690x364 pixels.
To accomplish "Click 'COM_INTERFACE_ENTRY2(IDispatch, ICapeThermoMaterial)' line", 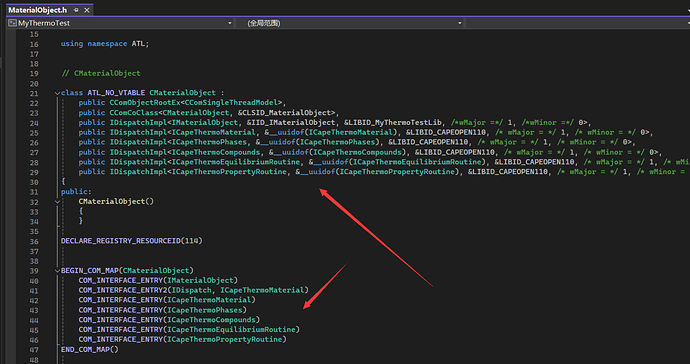I will pos(194,290).
